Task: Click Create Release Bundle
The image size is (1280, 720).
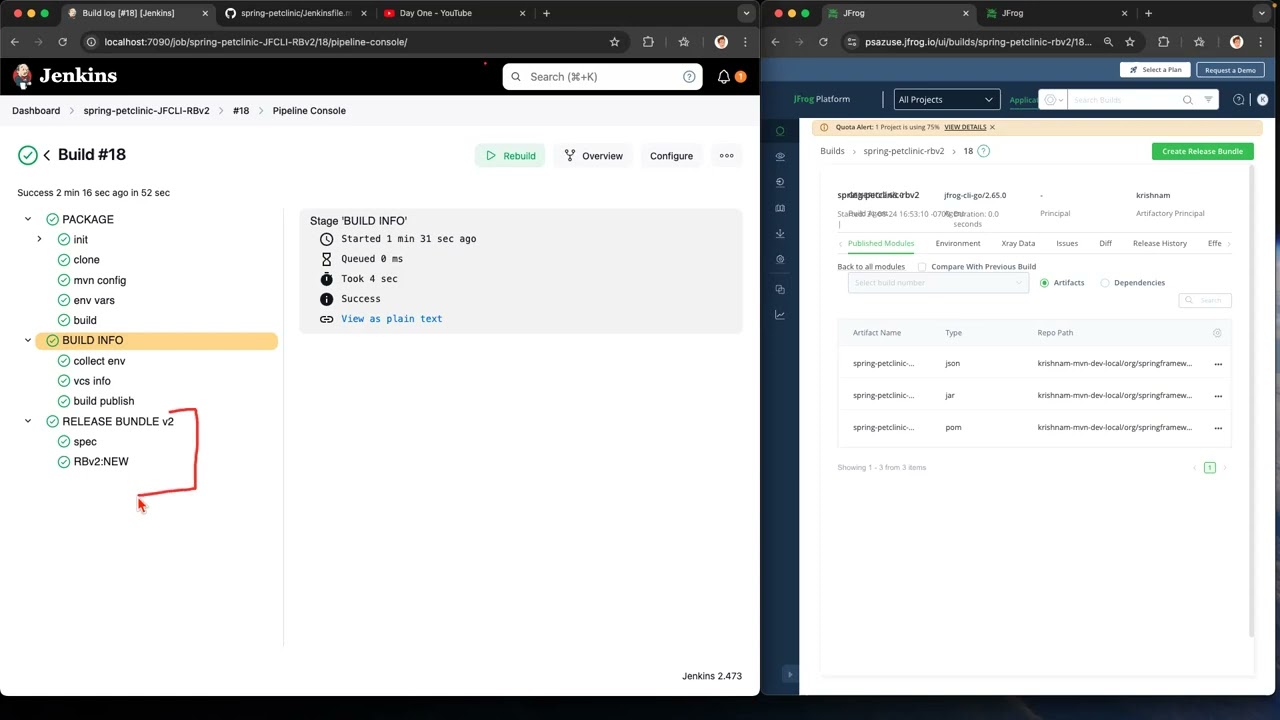Action: point(1202,151)
